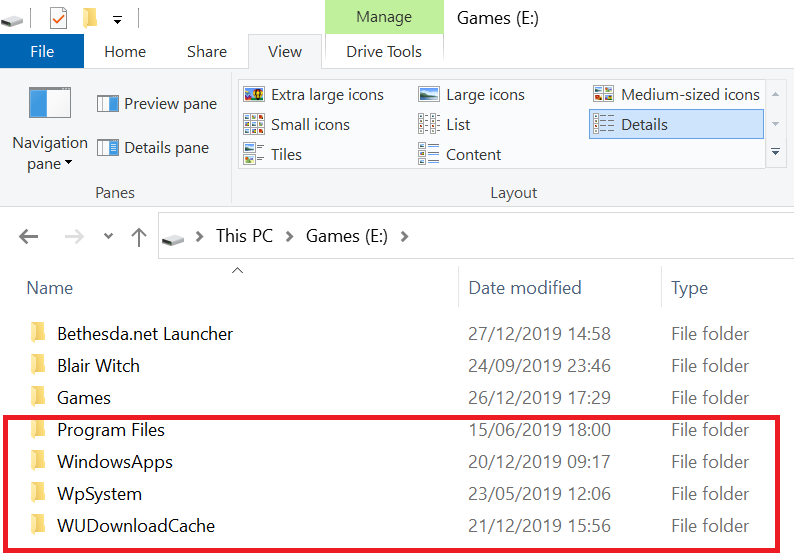Select the WpSystem folder
The width and height of the screenshot is (794, 557).
[99, 494]
